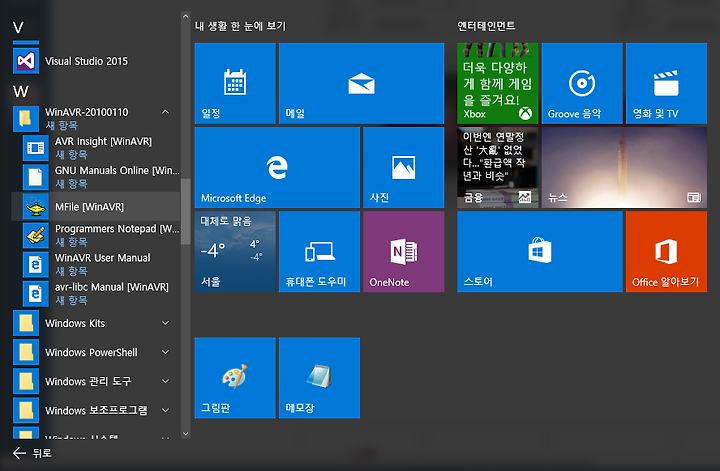Expand the Windows 관리 도구 chevron
This screenshot has height=471, width=720.
pyautogui.click(x=165, y=381)
